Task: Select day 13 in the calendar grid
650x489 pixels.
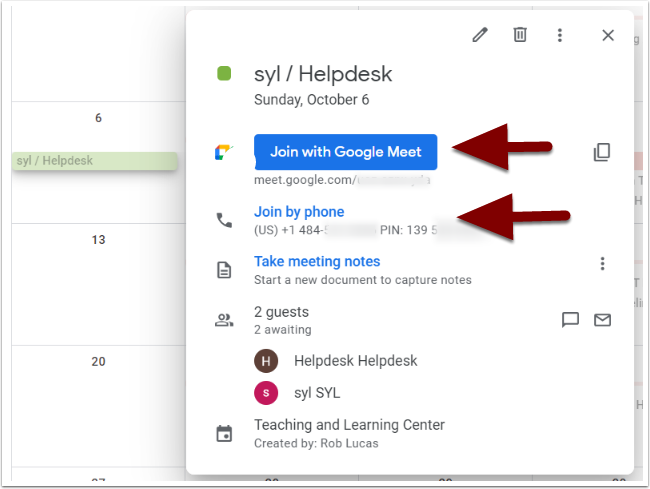Action: click(98, 240)
